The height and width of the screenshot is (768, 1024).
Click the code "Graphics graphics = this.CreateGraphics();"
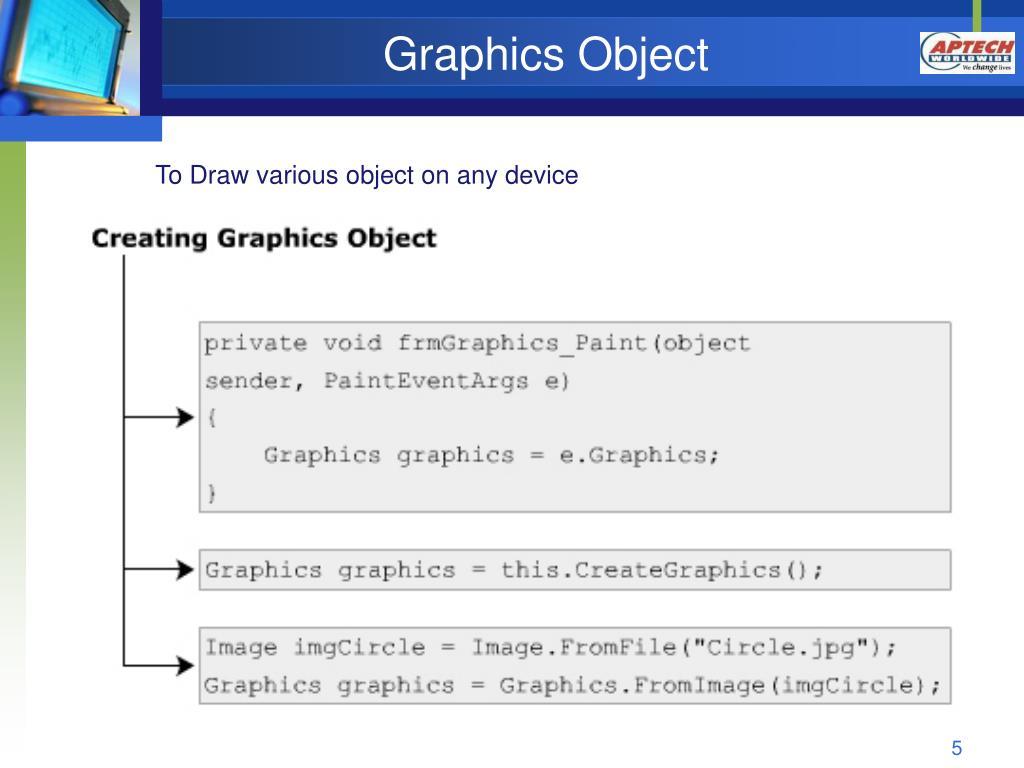(514, 570)
